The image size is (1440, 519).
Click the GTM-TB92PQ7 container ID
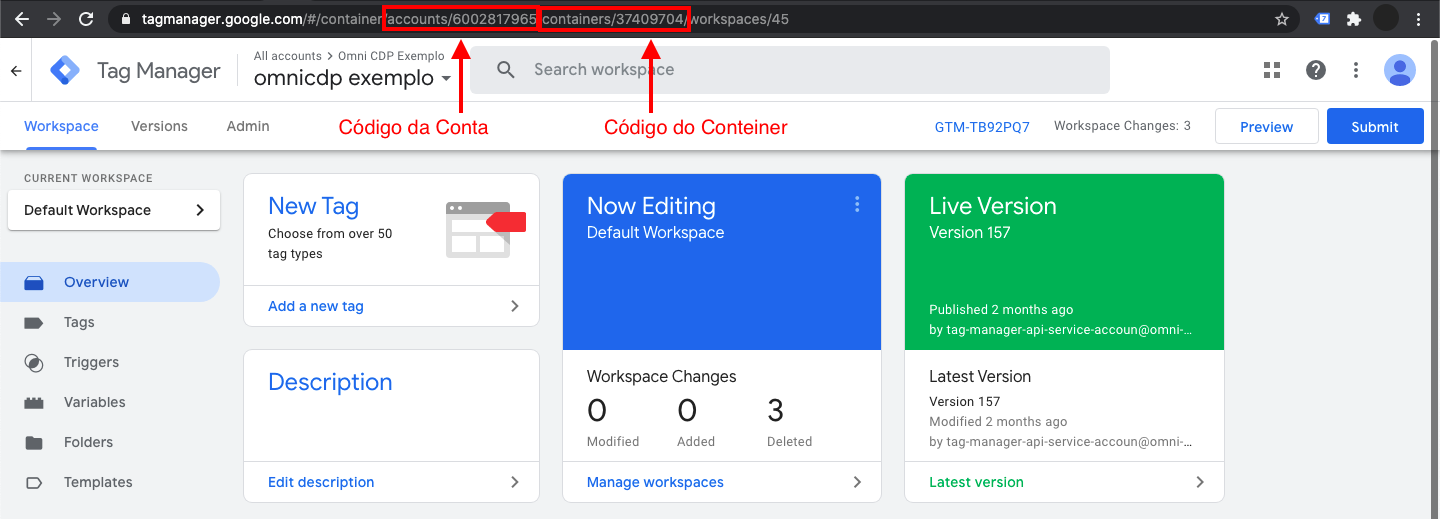click(982, 127)
